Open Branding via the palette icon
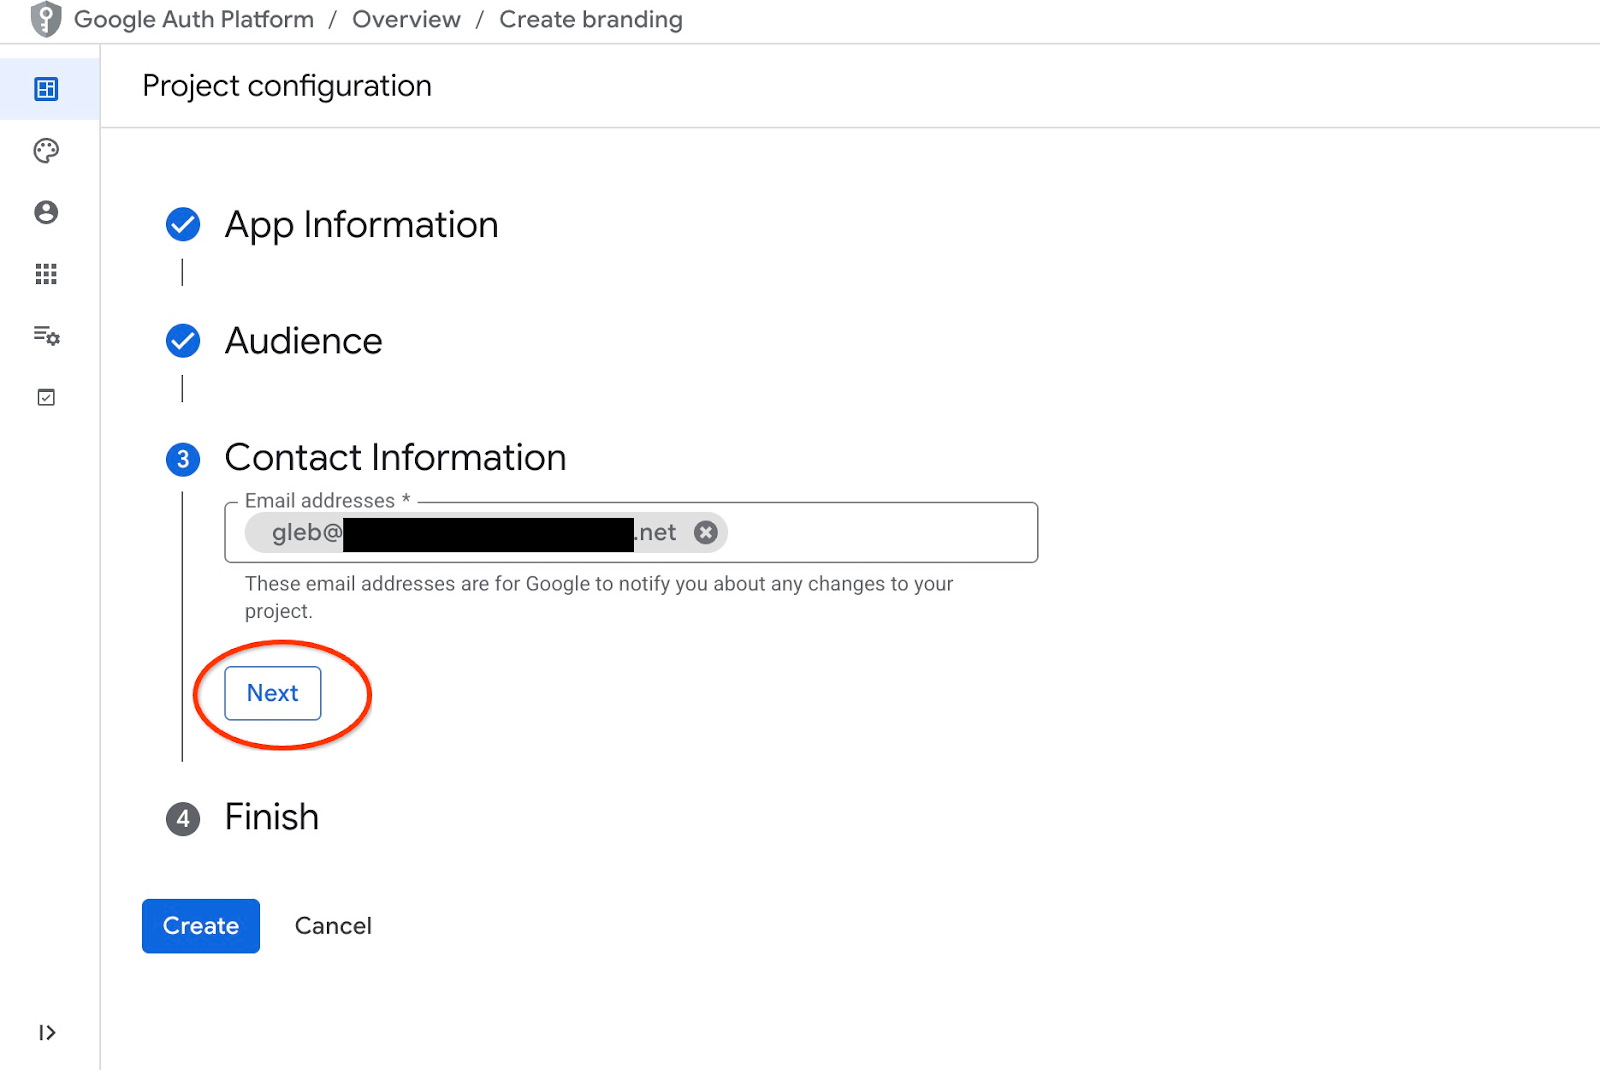 click(x=46, y=151)
